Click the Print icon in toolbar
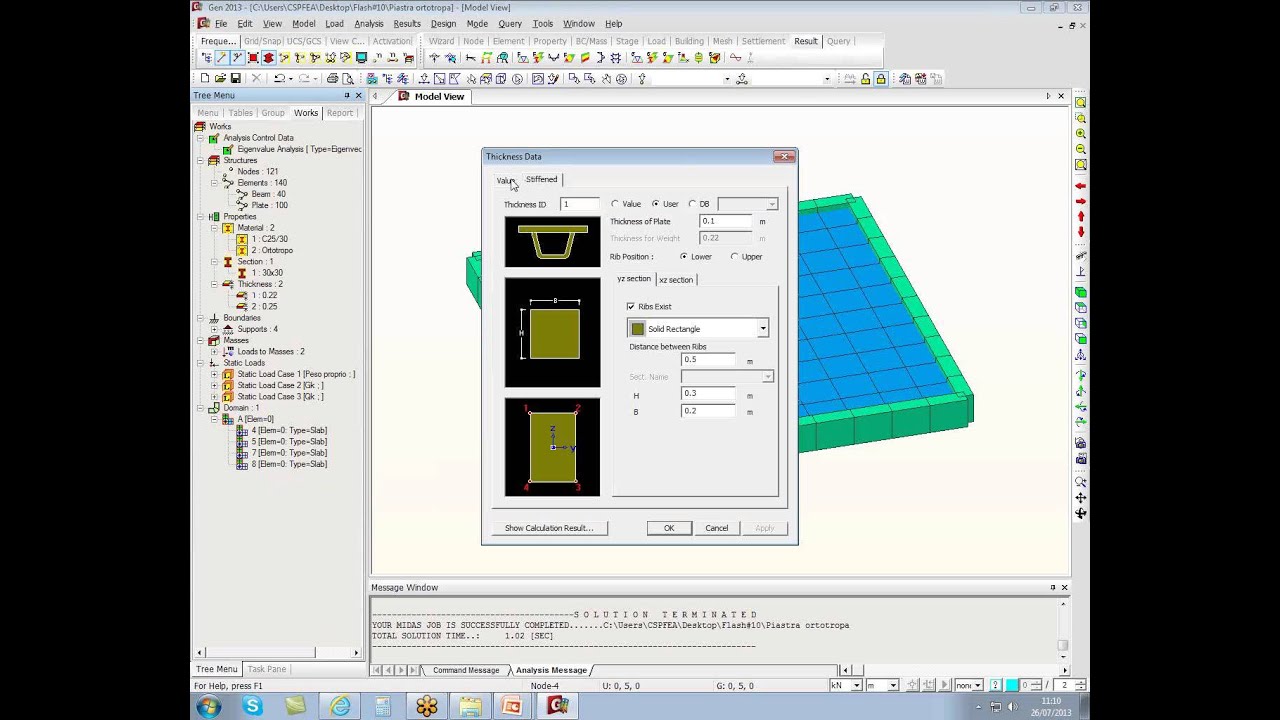The height and width of the screenshot is (720, 1280). (332, 78)
